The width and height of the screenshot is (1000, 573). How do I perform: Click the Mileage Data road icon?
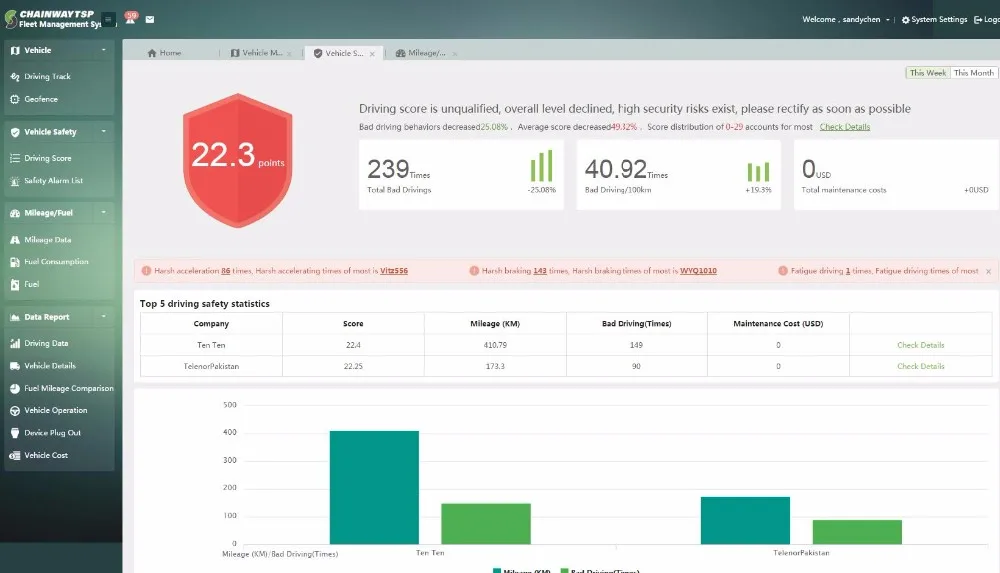15,240
